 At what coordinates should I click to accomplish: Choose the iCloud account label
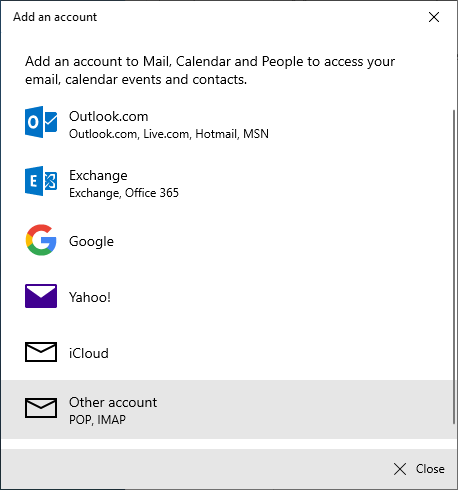coord(89,353)
